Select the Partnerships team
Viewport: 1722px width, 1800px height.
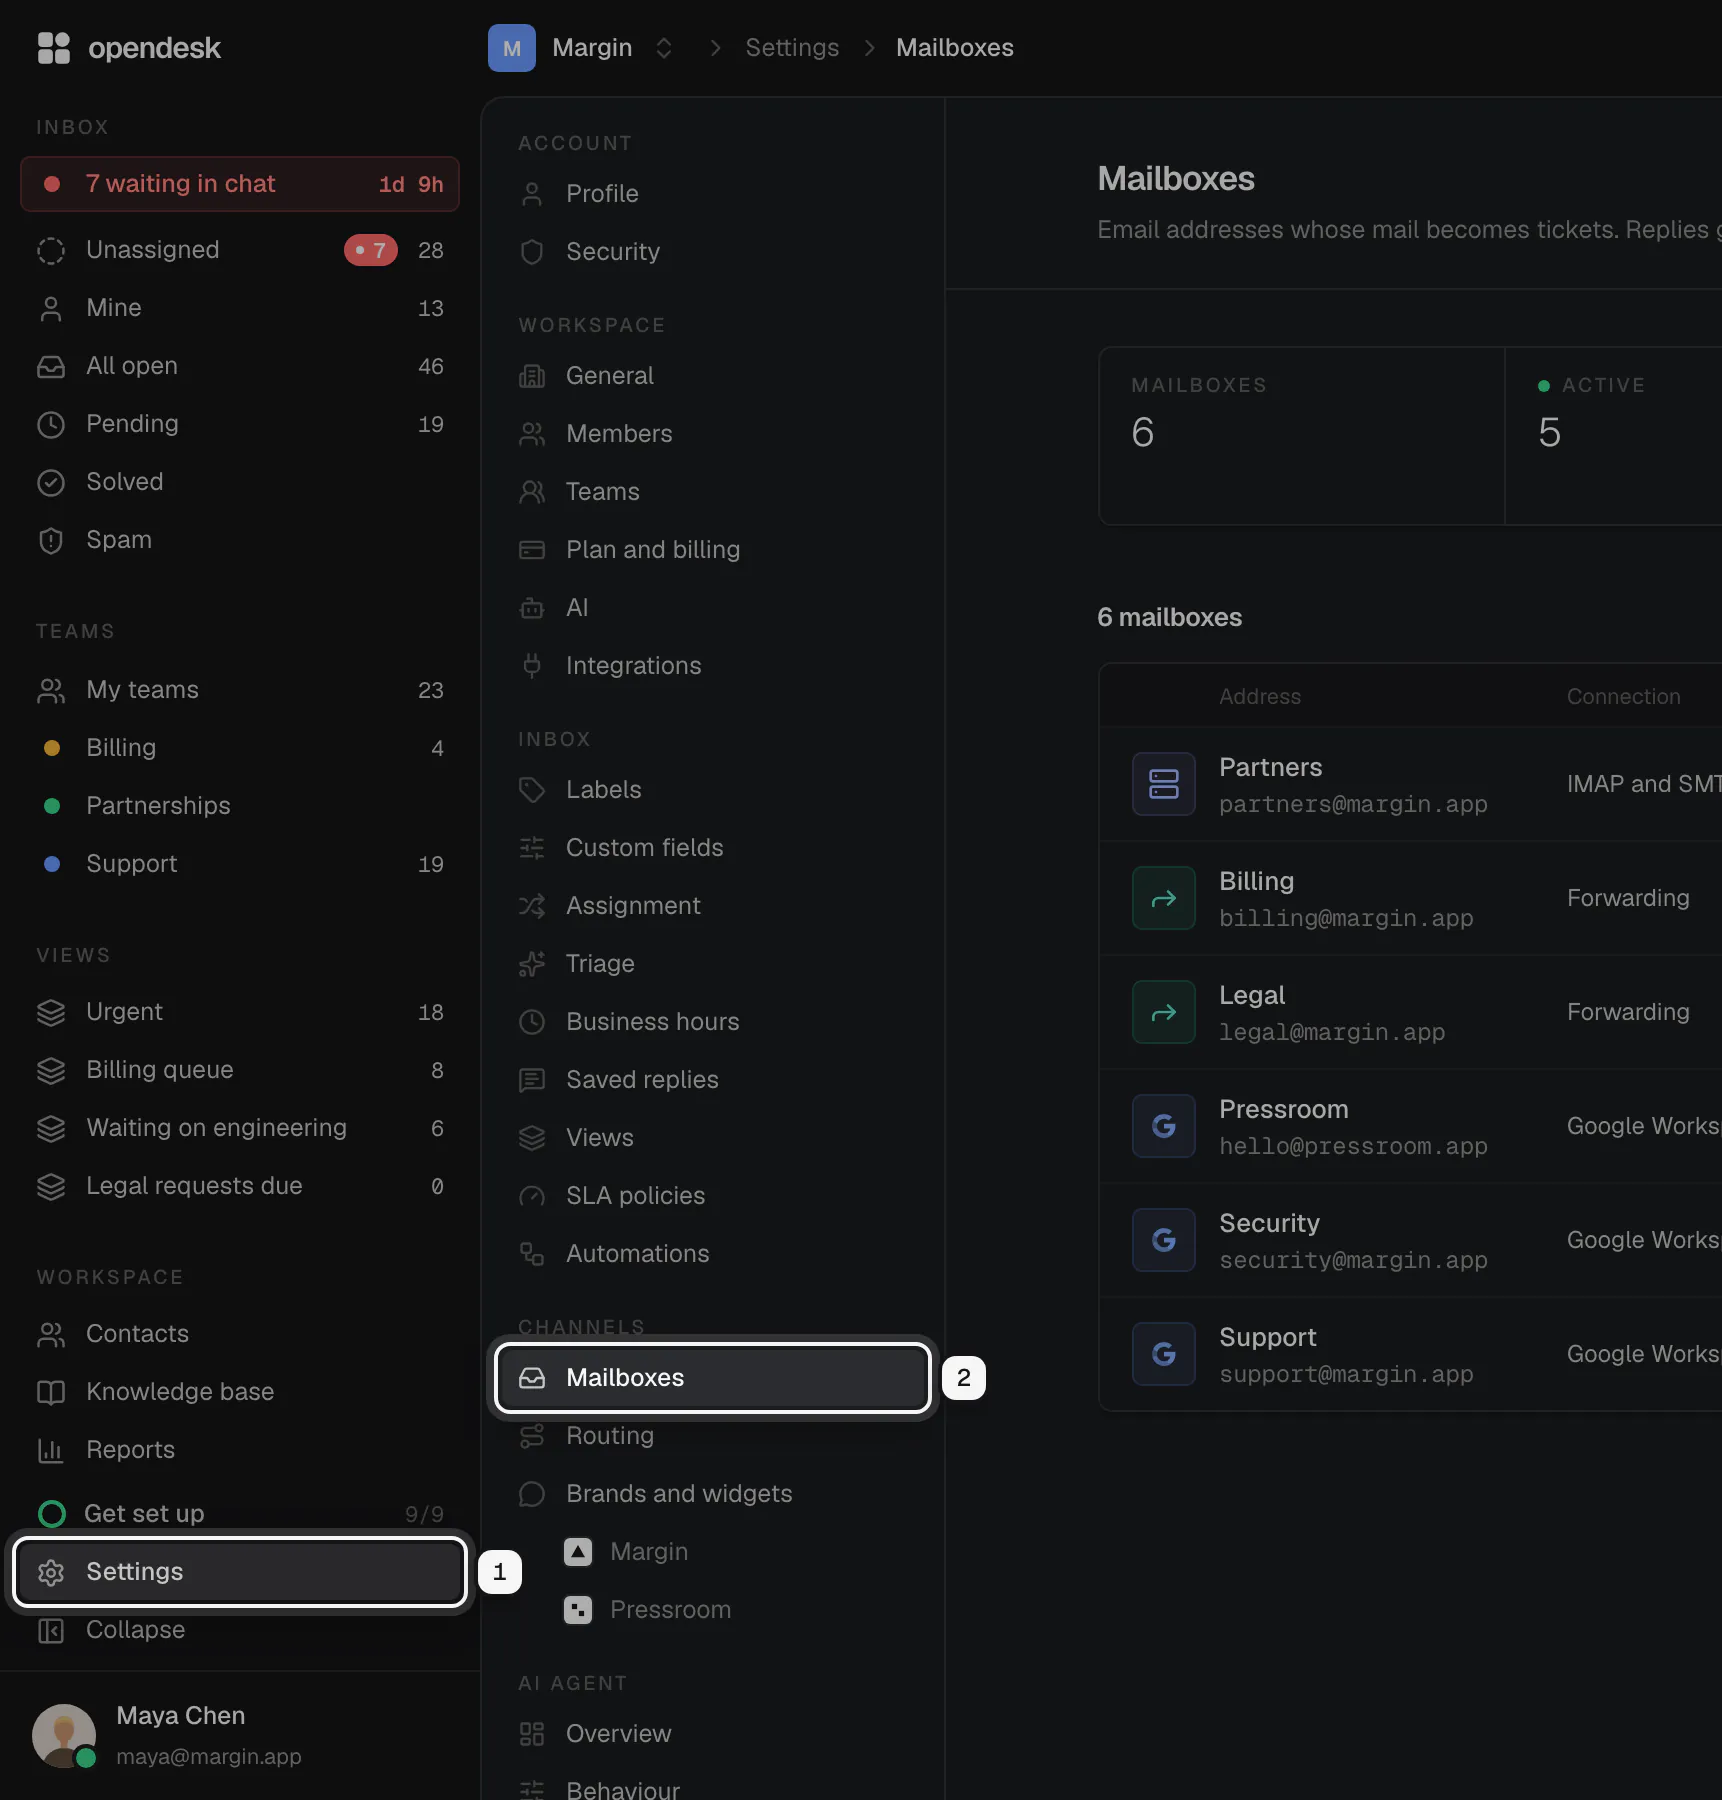[240, 806]
